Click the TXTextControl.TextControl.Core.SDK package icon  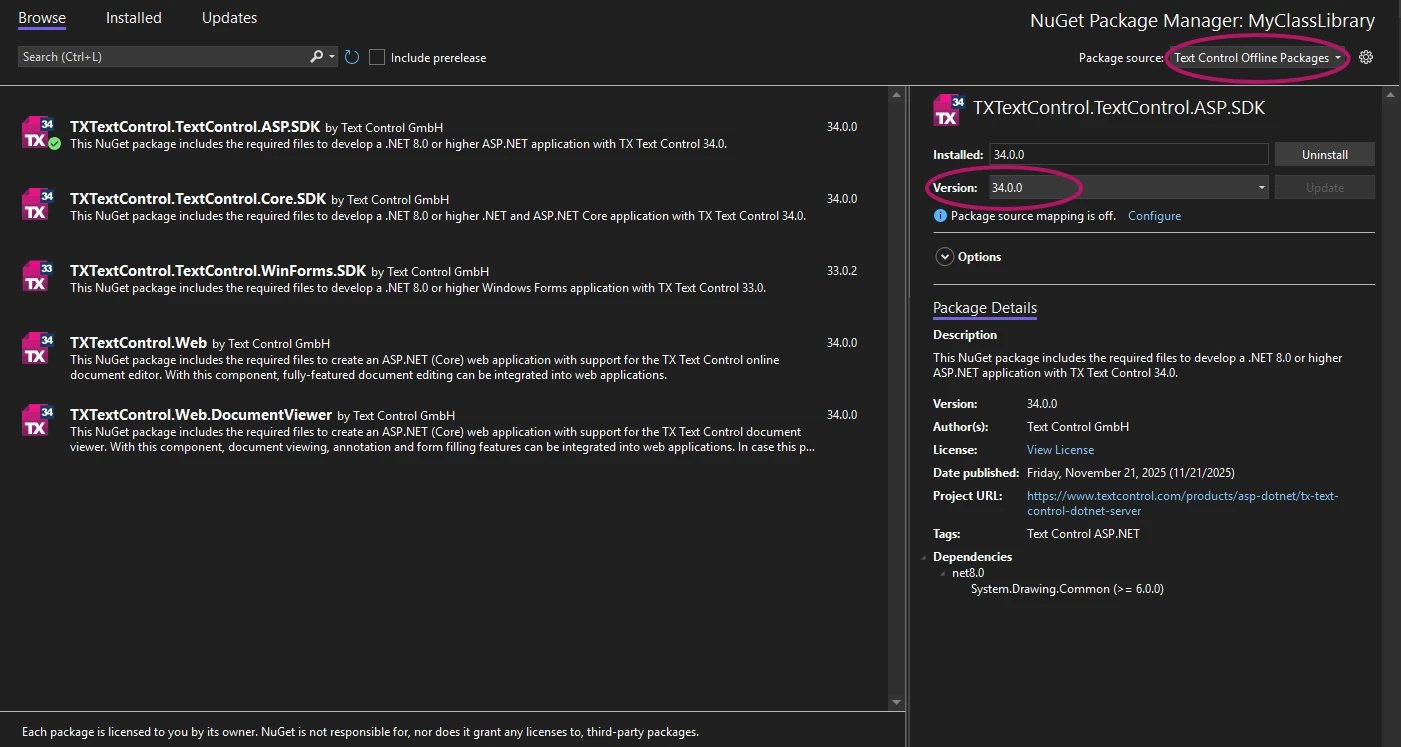37,204
